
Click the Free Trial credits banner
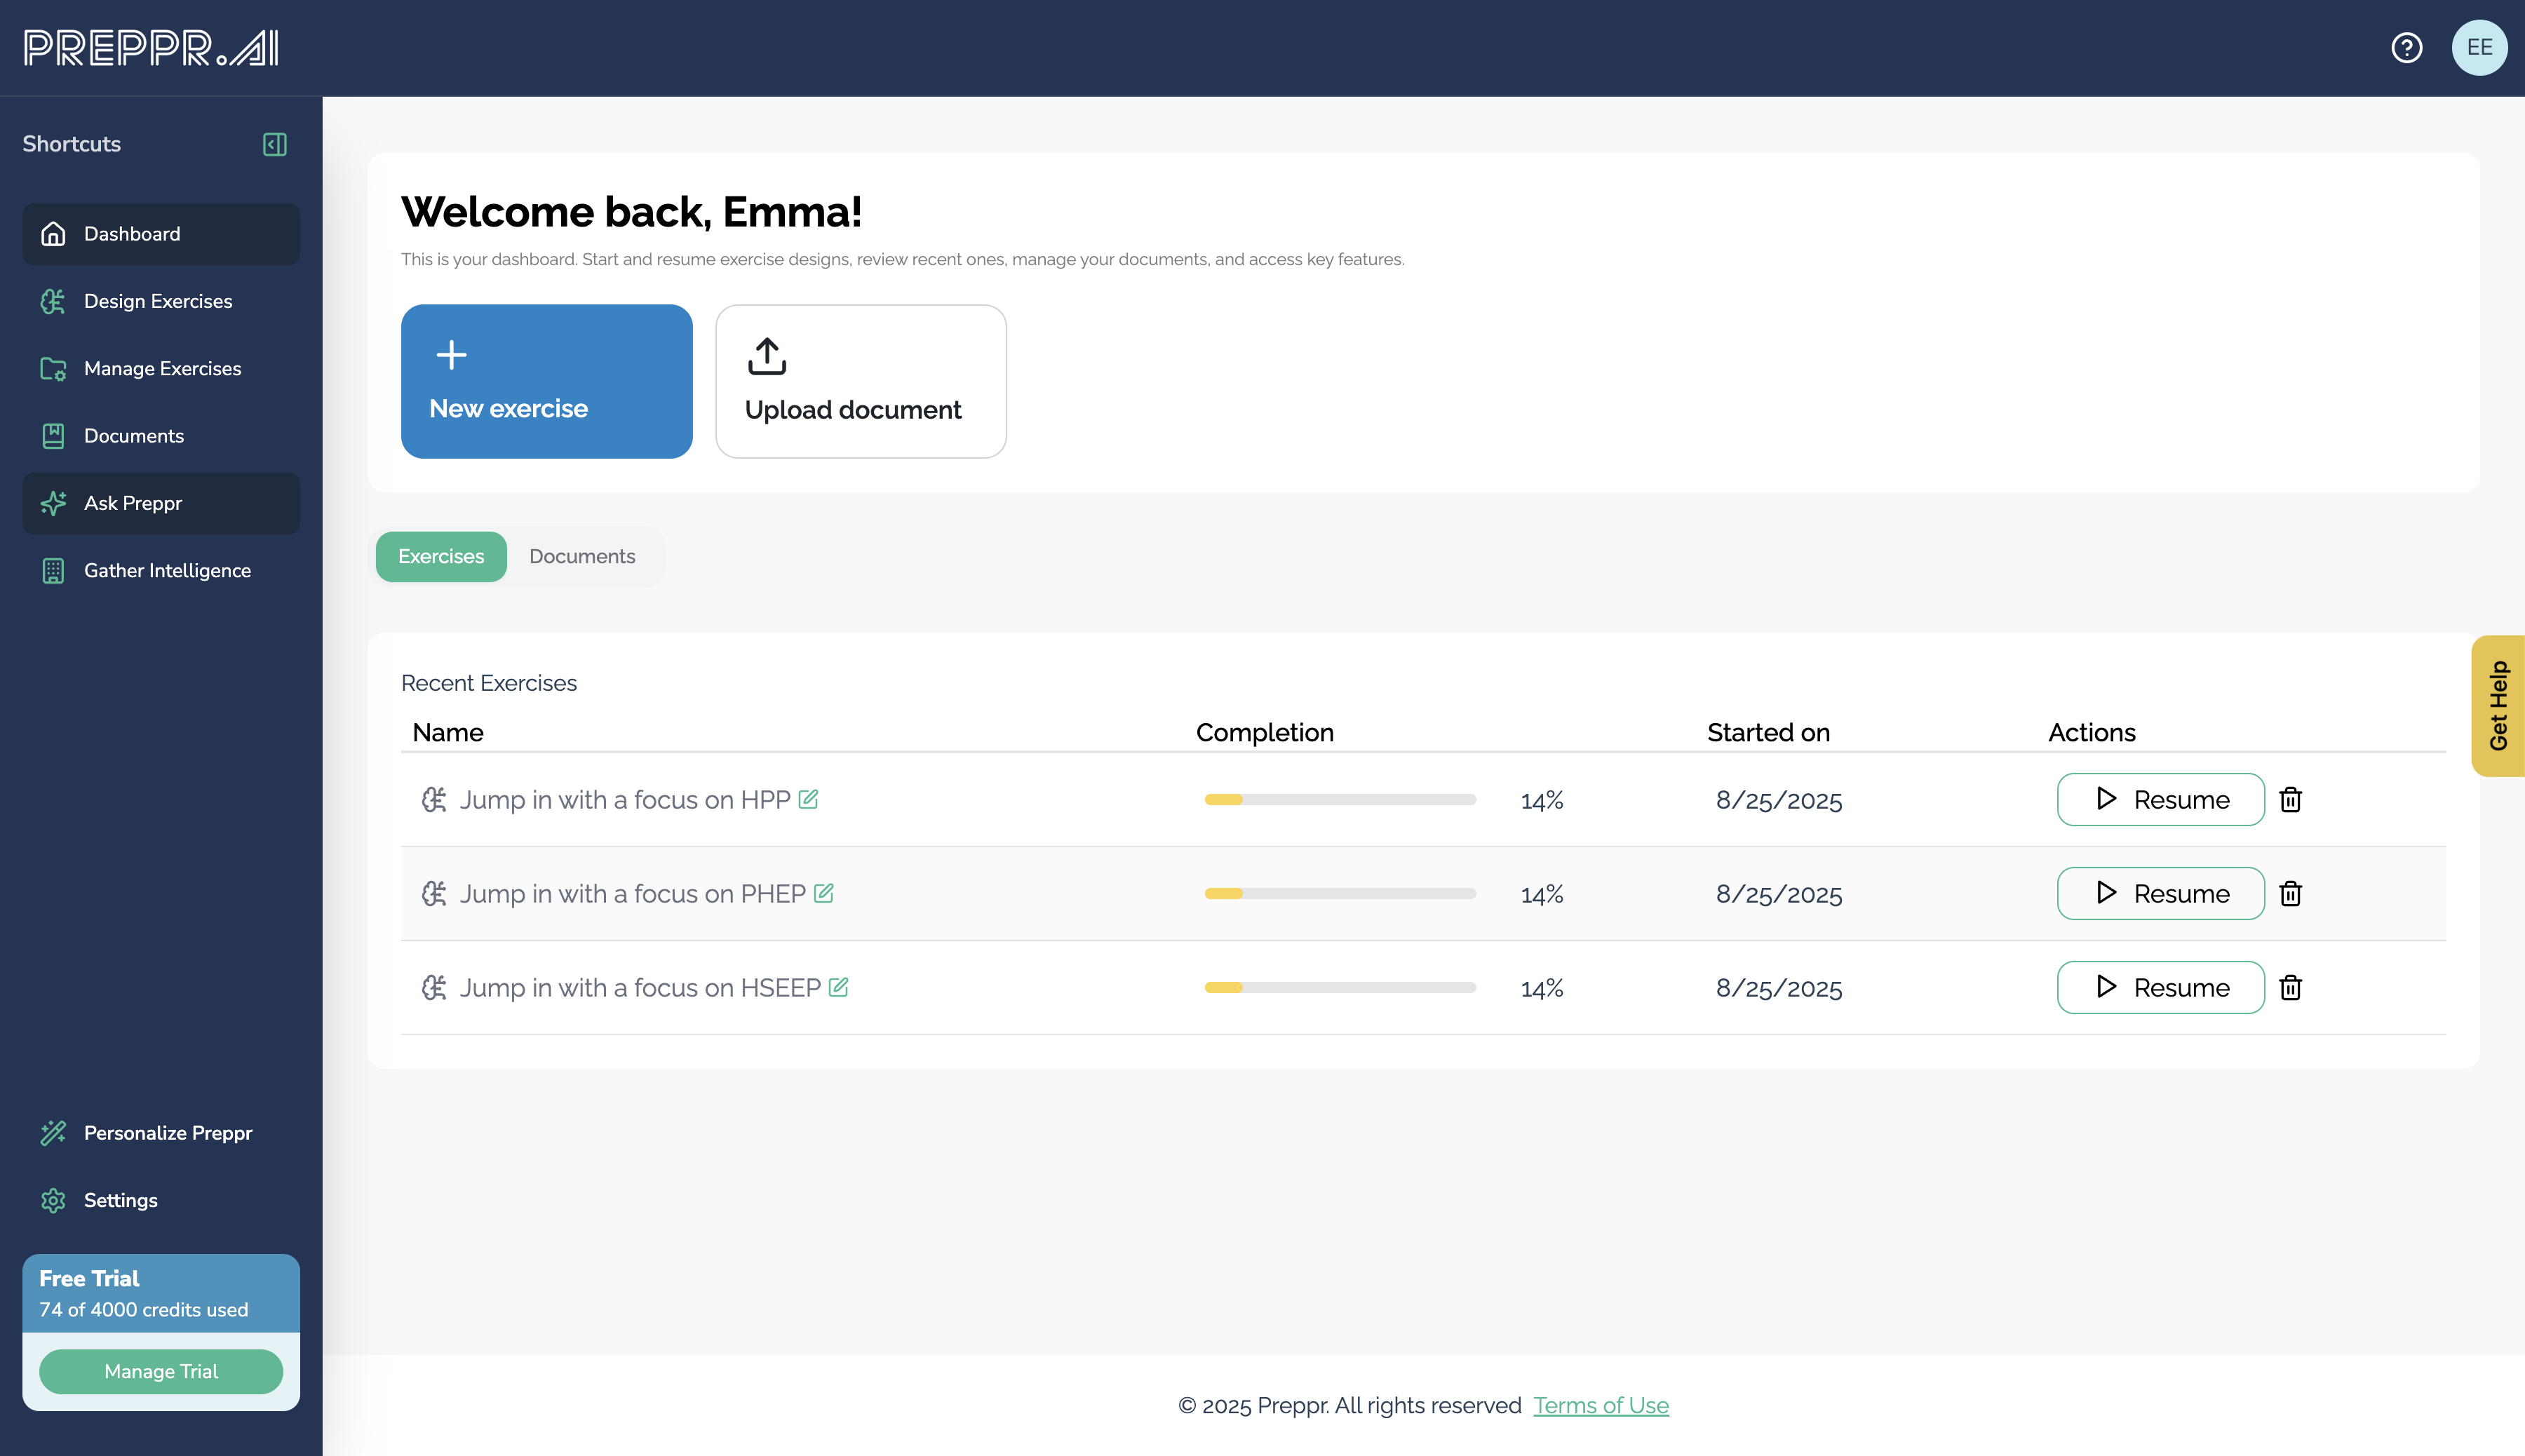point(161,1293)
